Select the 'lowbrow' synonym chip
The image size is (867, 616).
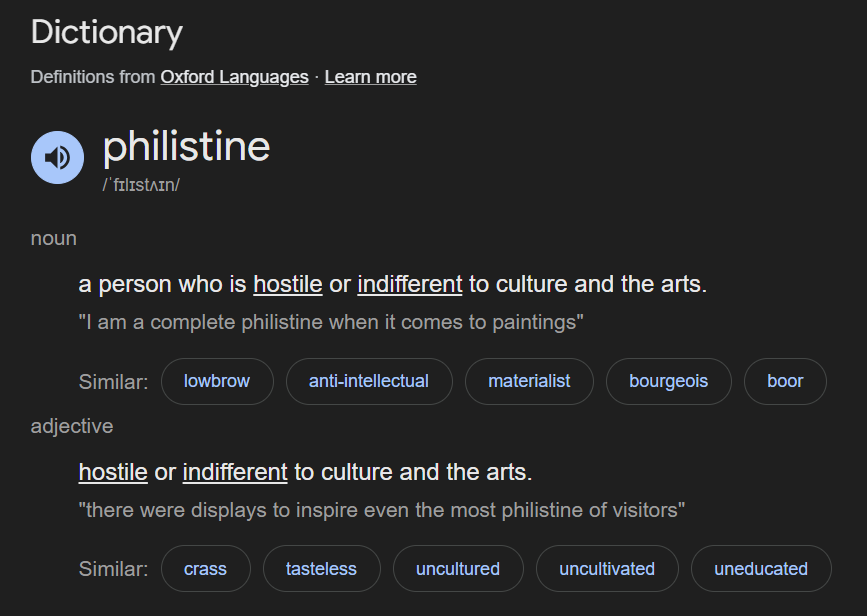217,381
